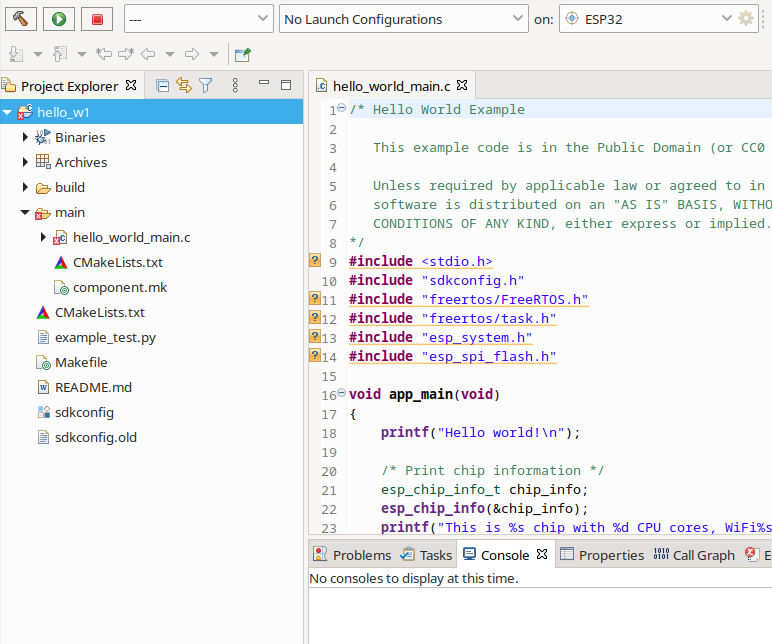The height and width of the screenshot is (644, 772).
Task: Open the Project Explorer View Menu dots
Action: [x=235, y=85]
